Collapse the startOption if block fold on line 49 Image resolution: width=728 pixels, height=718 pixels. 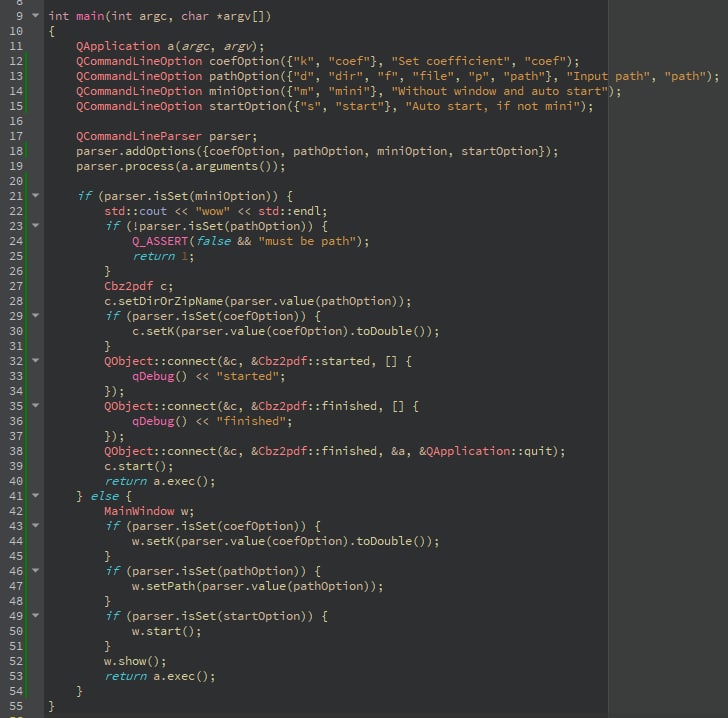pyautogui.click(x=35, y=615)
